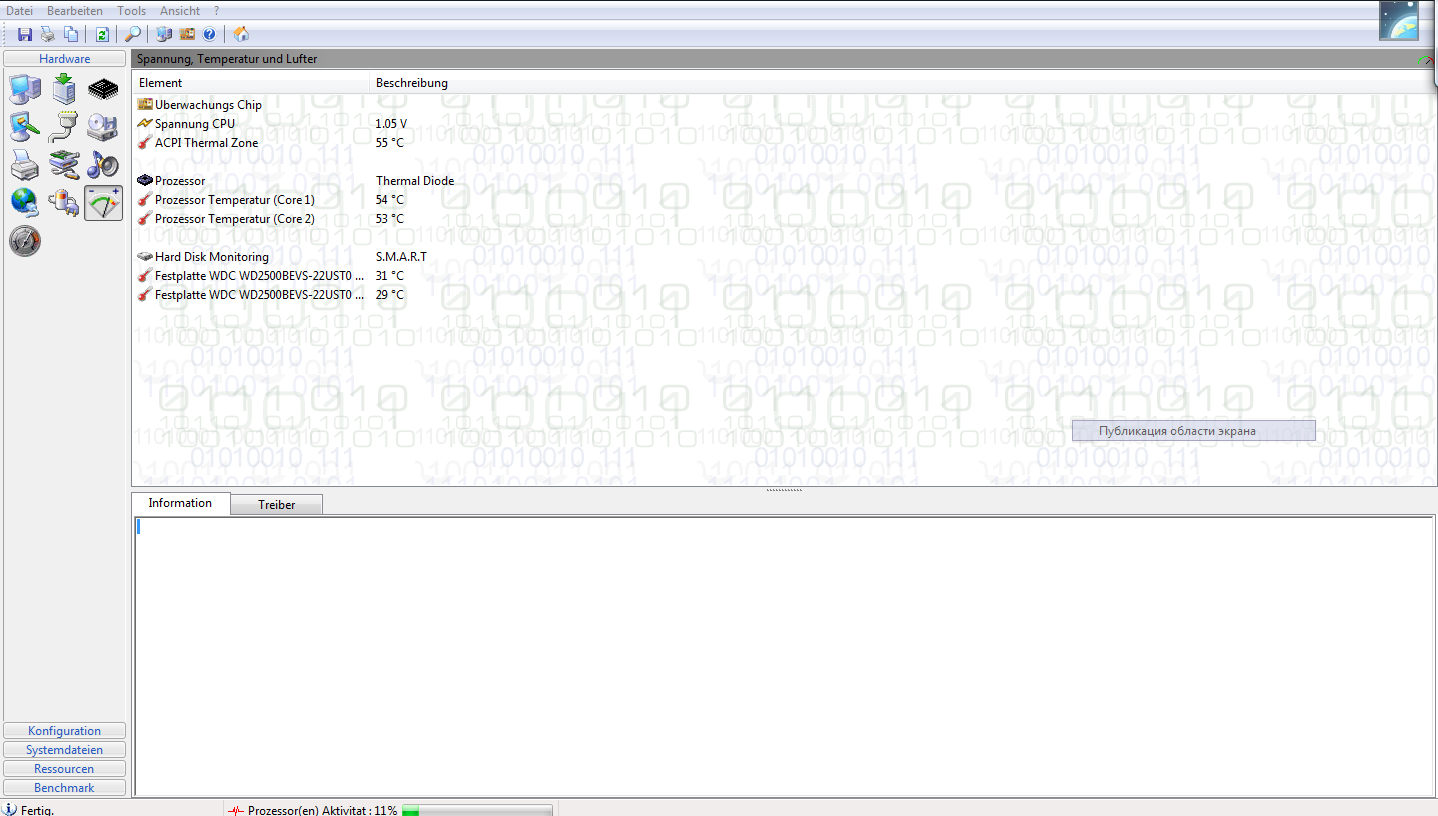Click the green Refresh toolbar icon
1438x816 pixels.
102,34
